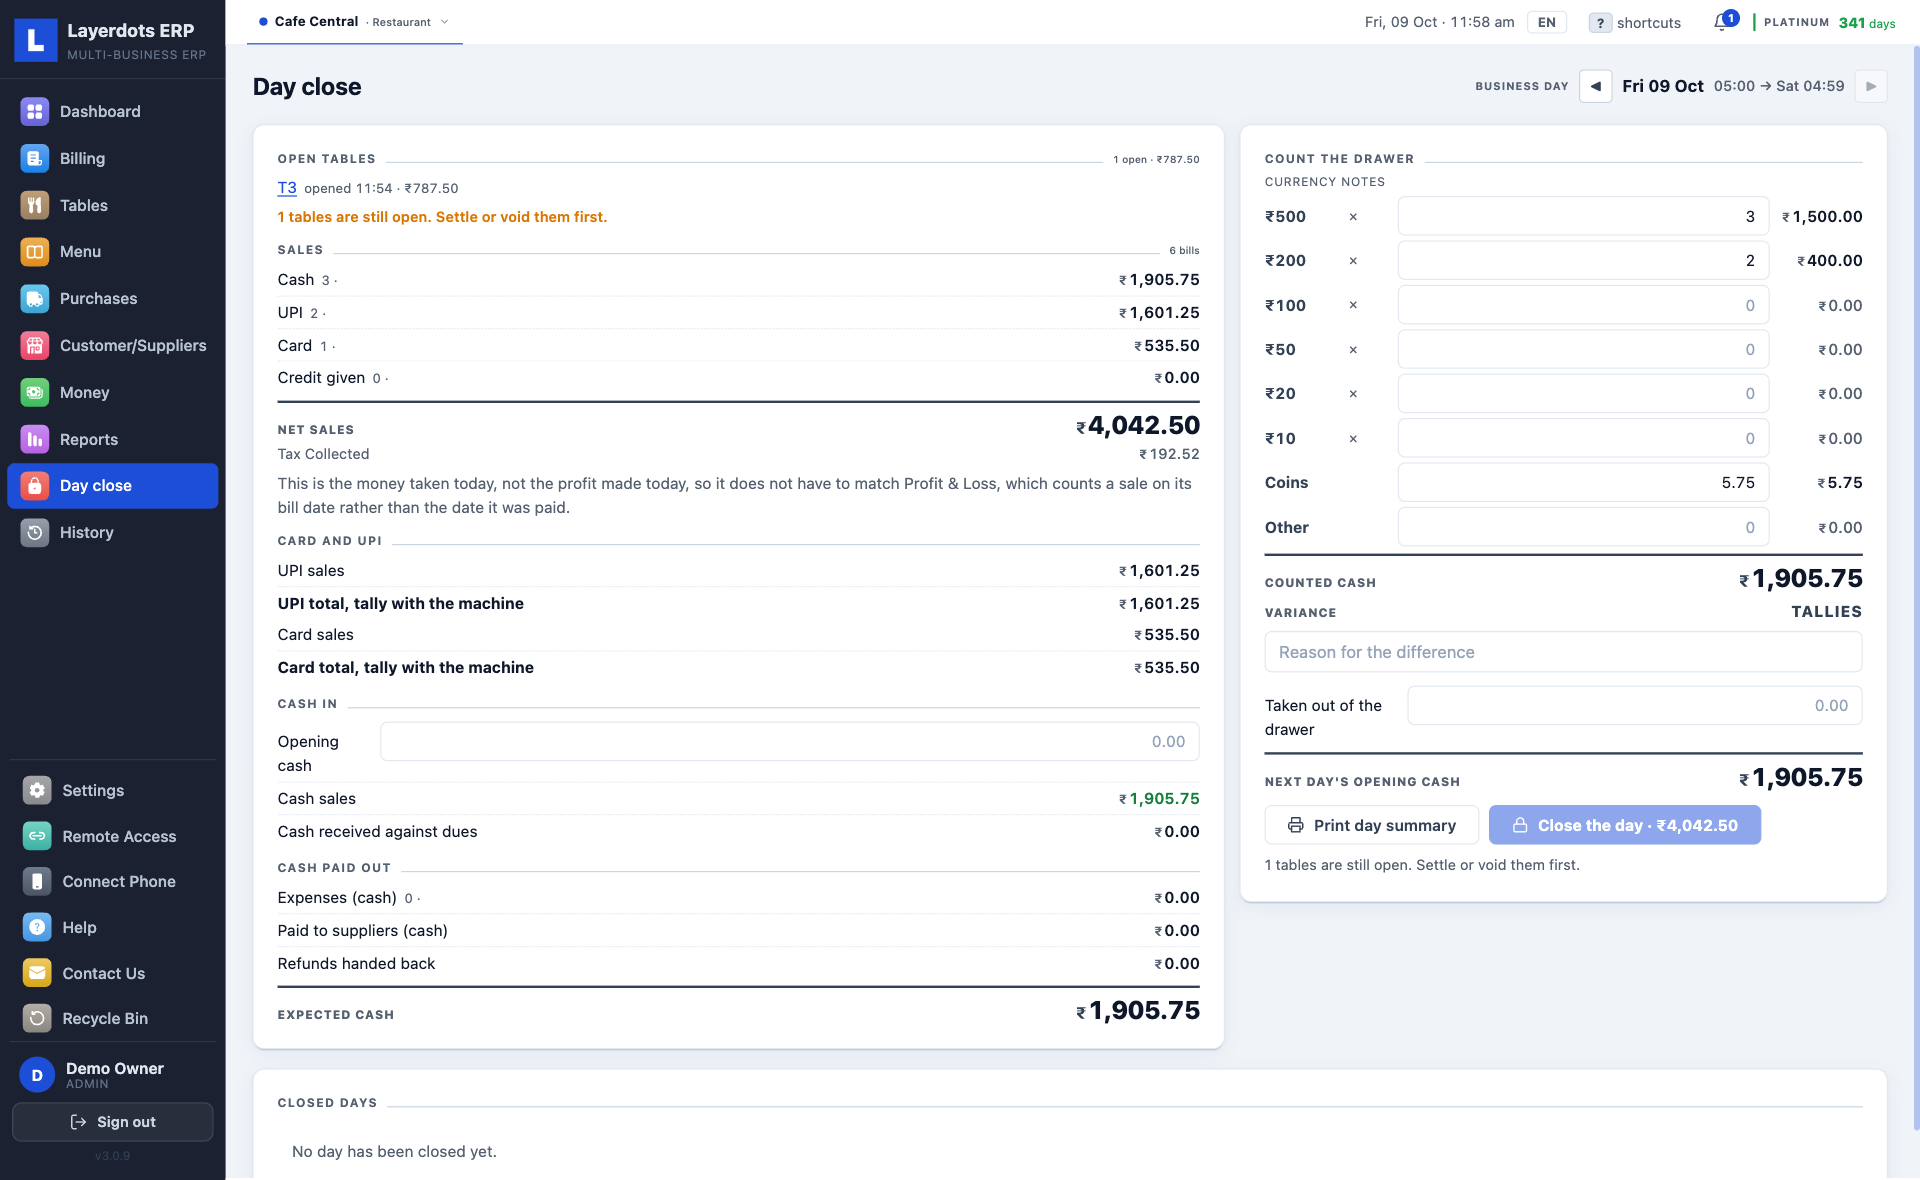Viewport: 1920px width, 1180px height.
Task: Open the Dashboard icon in sidebar
Action: tap(35, 112)
